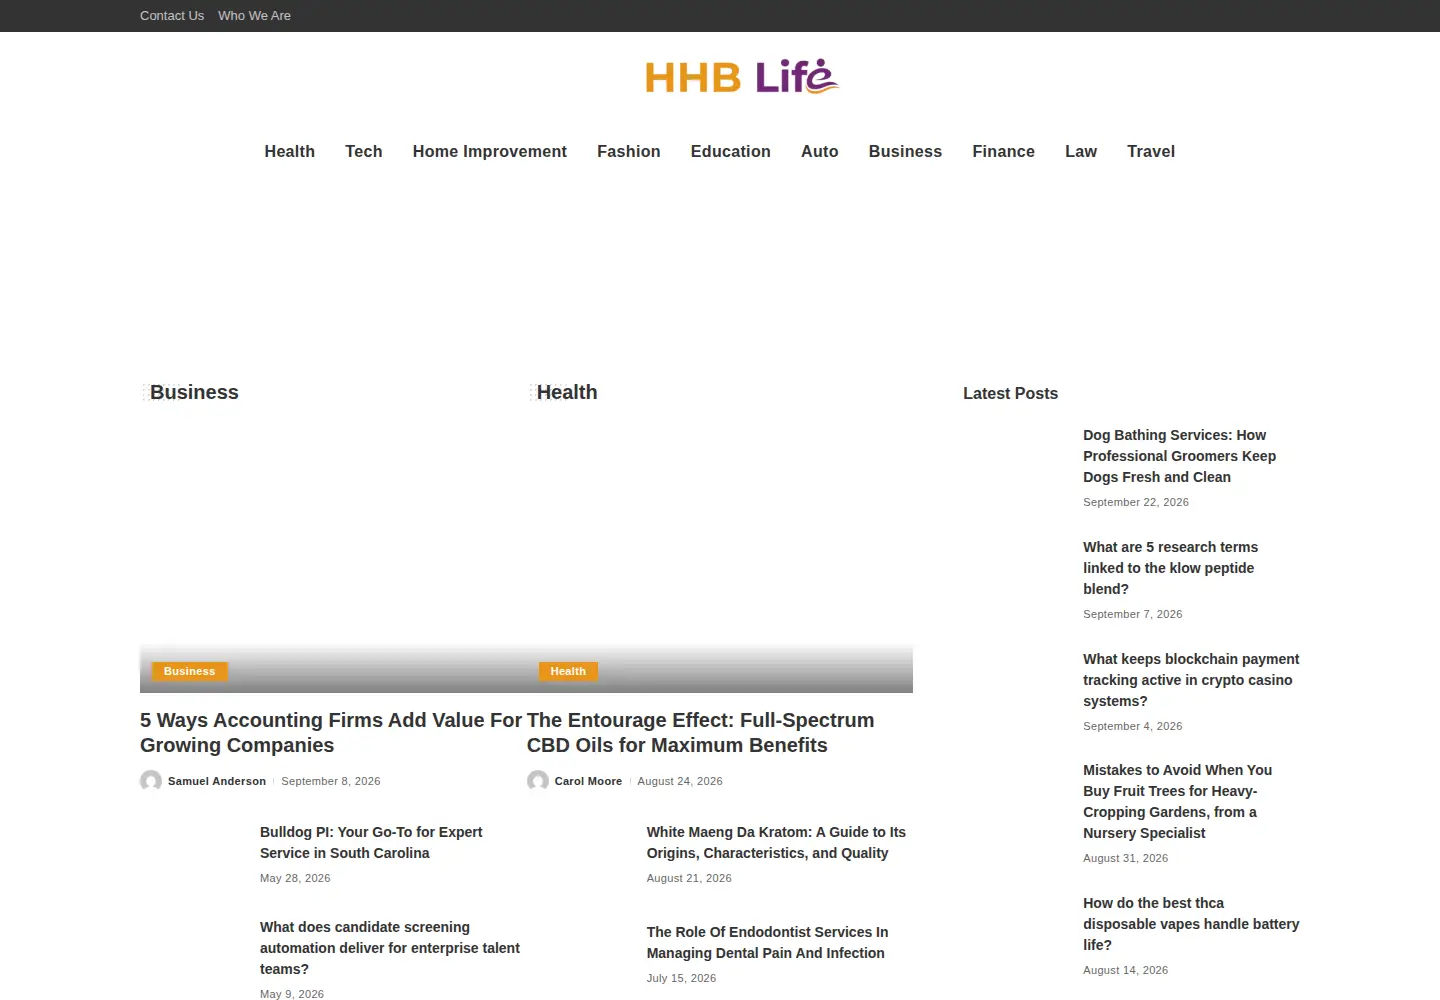Open the Finance menu item

[1004, 152]
